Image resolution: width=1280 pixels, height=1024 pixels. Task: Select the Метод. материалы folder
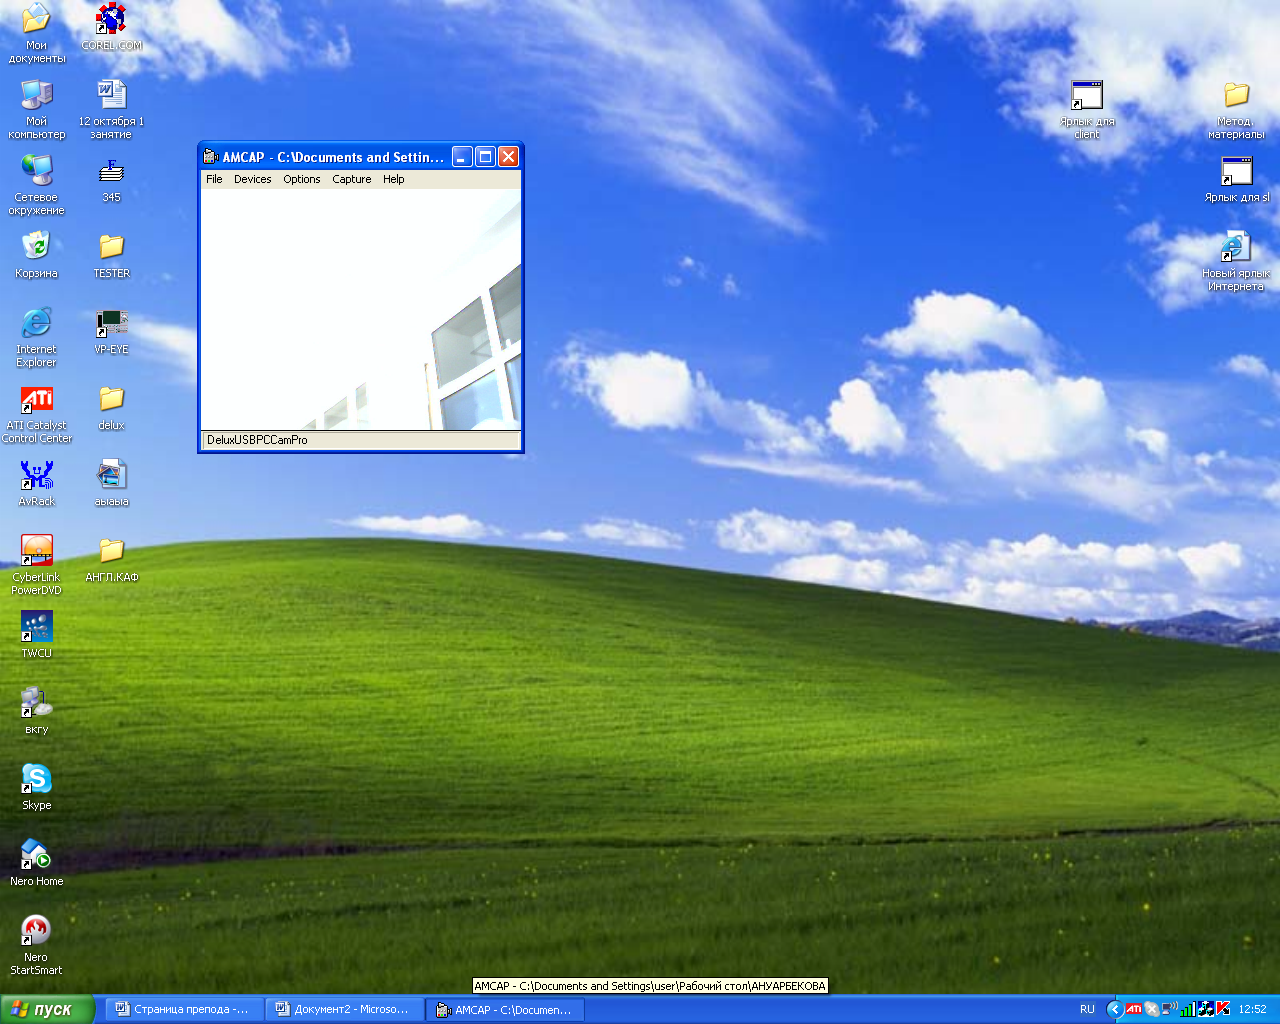[x=1236, y=109]
